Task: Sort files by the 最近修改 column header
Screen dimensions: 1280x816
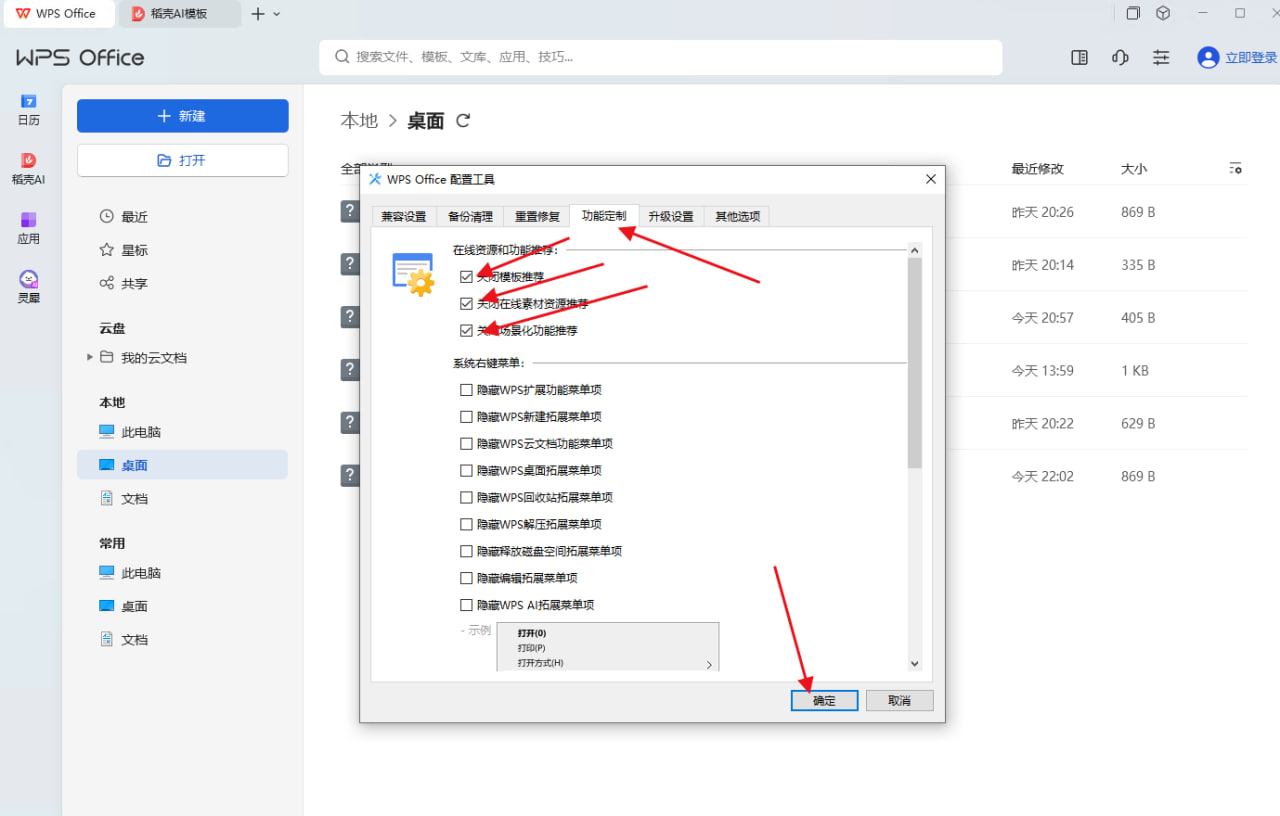Action: click(1038, 169)
